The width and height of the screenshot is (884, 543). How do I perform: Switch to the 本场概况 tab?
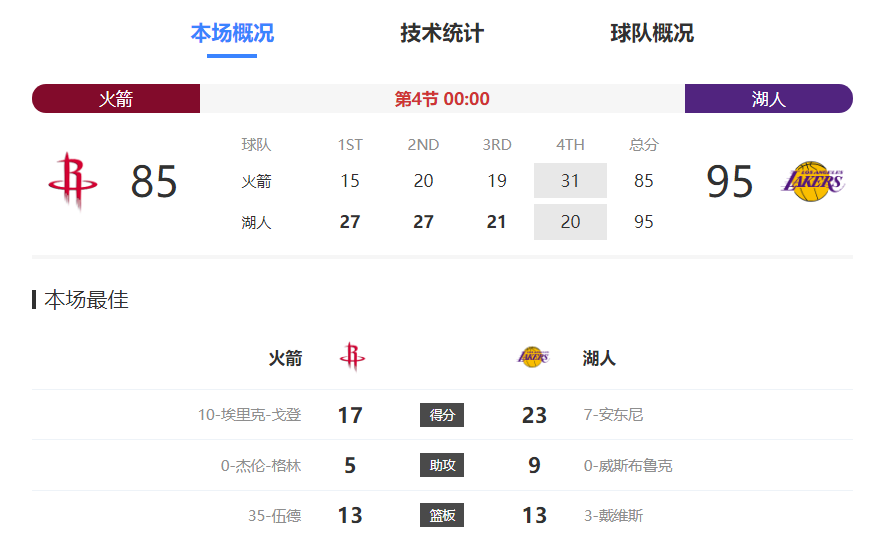[x=232, y=33]
